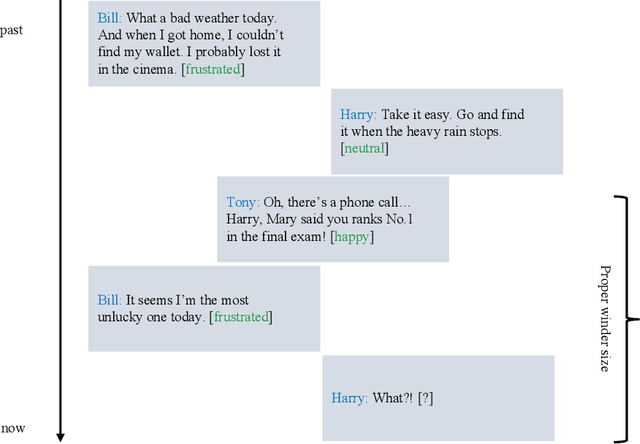Click the vertical "Proper winder size" label
Screen dimensions: 640x444
point(605,319)
